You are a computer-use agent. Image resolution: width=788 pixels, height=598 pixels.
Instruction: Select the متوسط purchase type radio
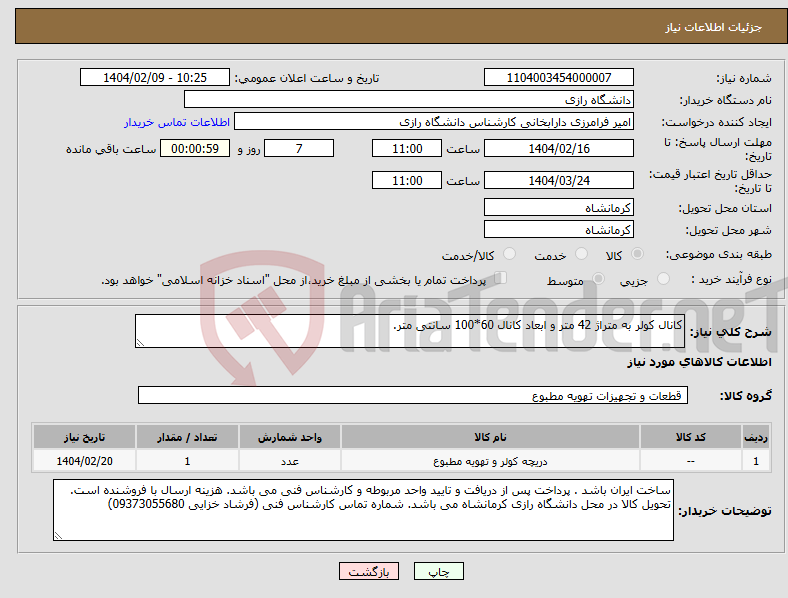(x=598, y=278)
